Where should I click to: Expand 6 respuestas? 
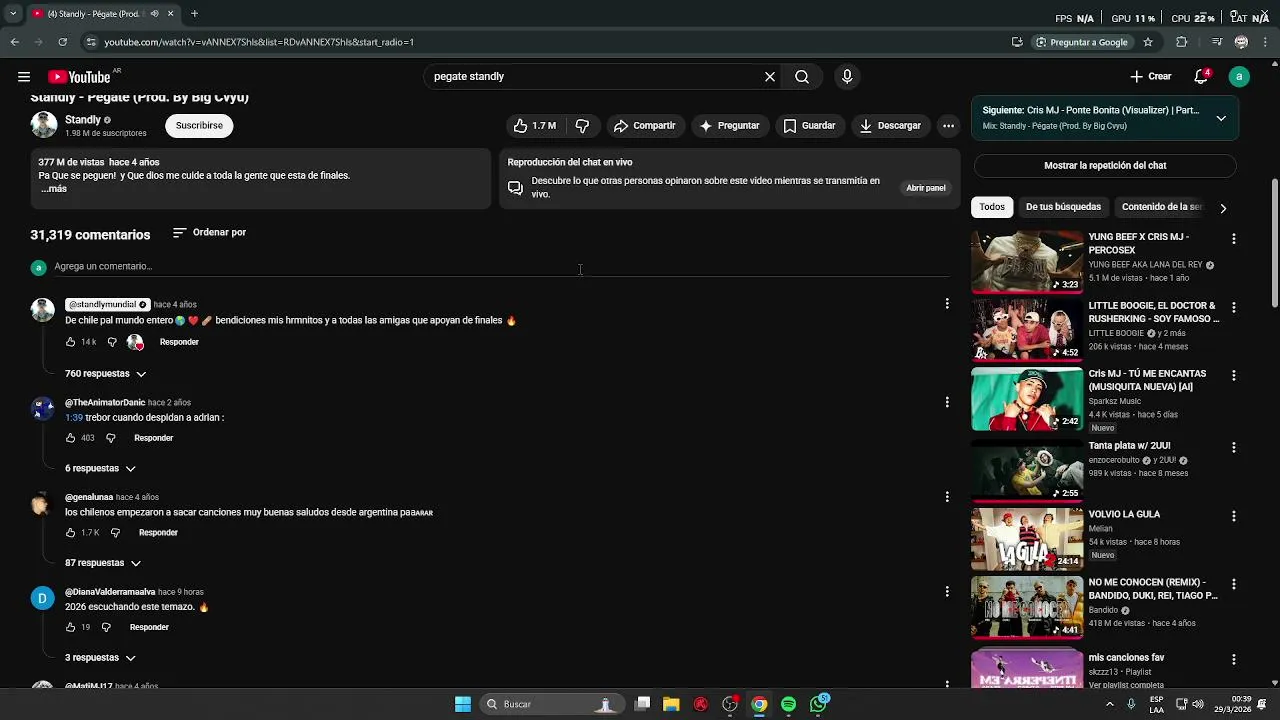click(101, 469)
